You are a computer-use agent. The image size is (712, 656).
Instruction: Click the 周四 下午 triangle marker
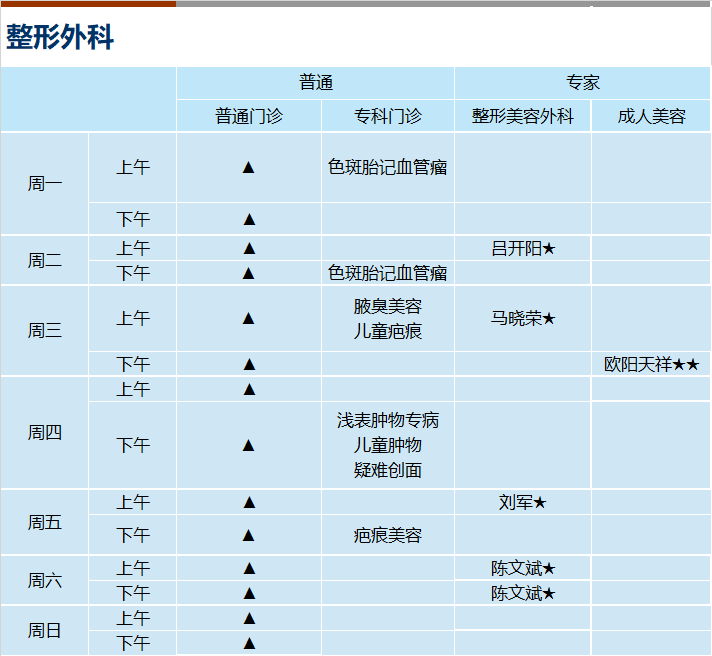(248, 445)
